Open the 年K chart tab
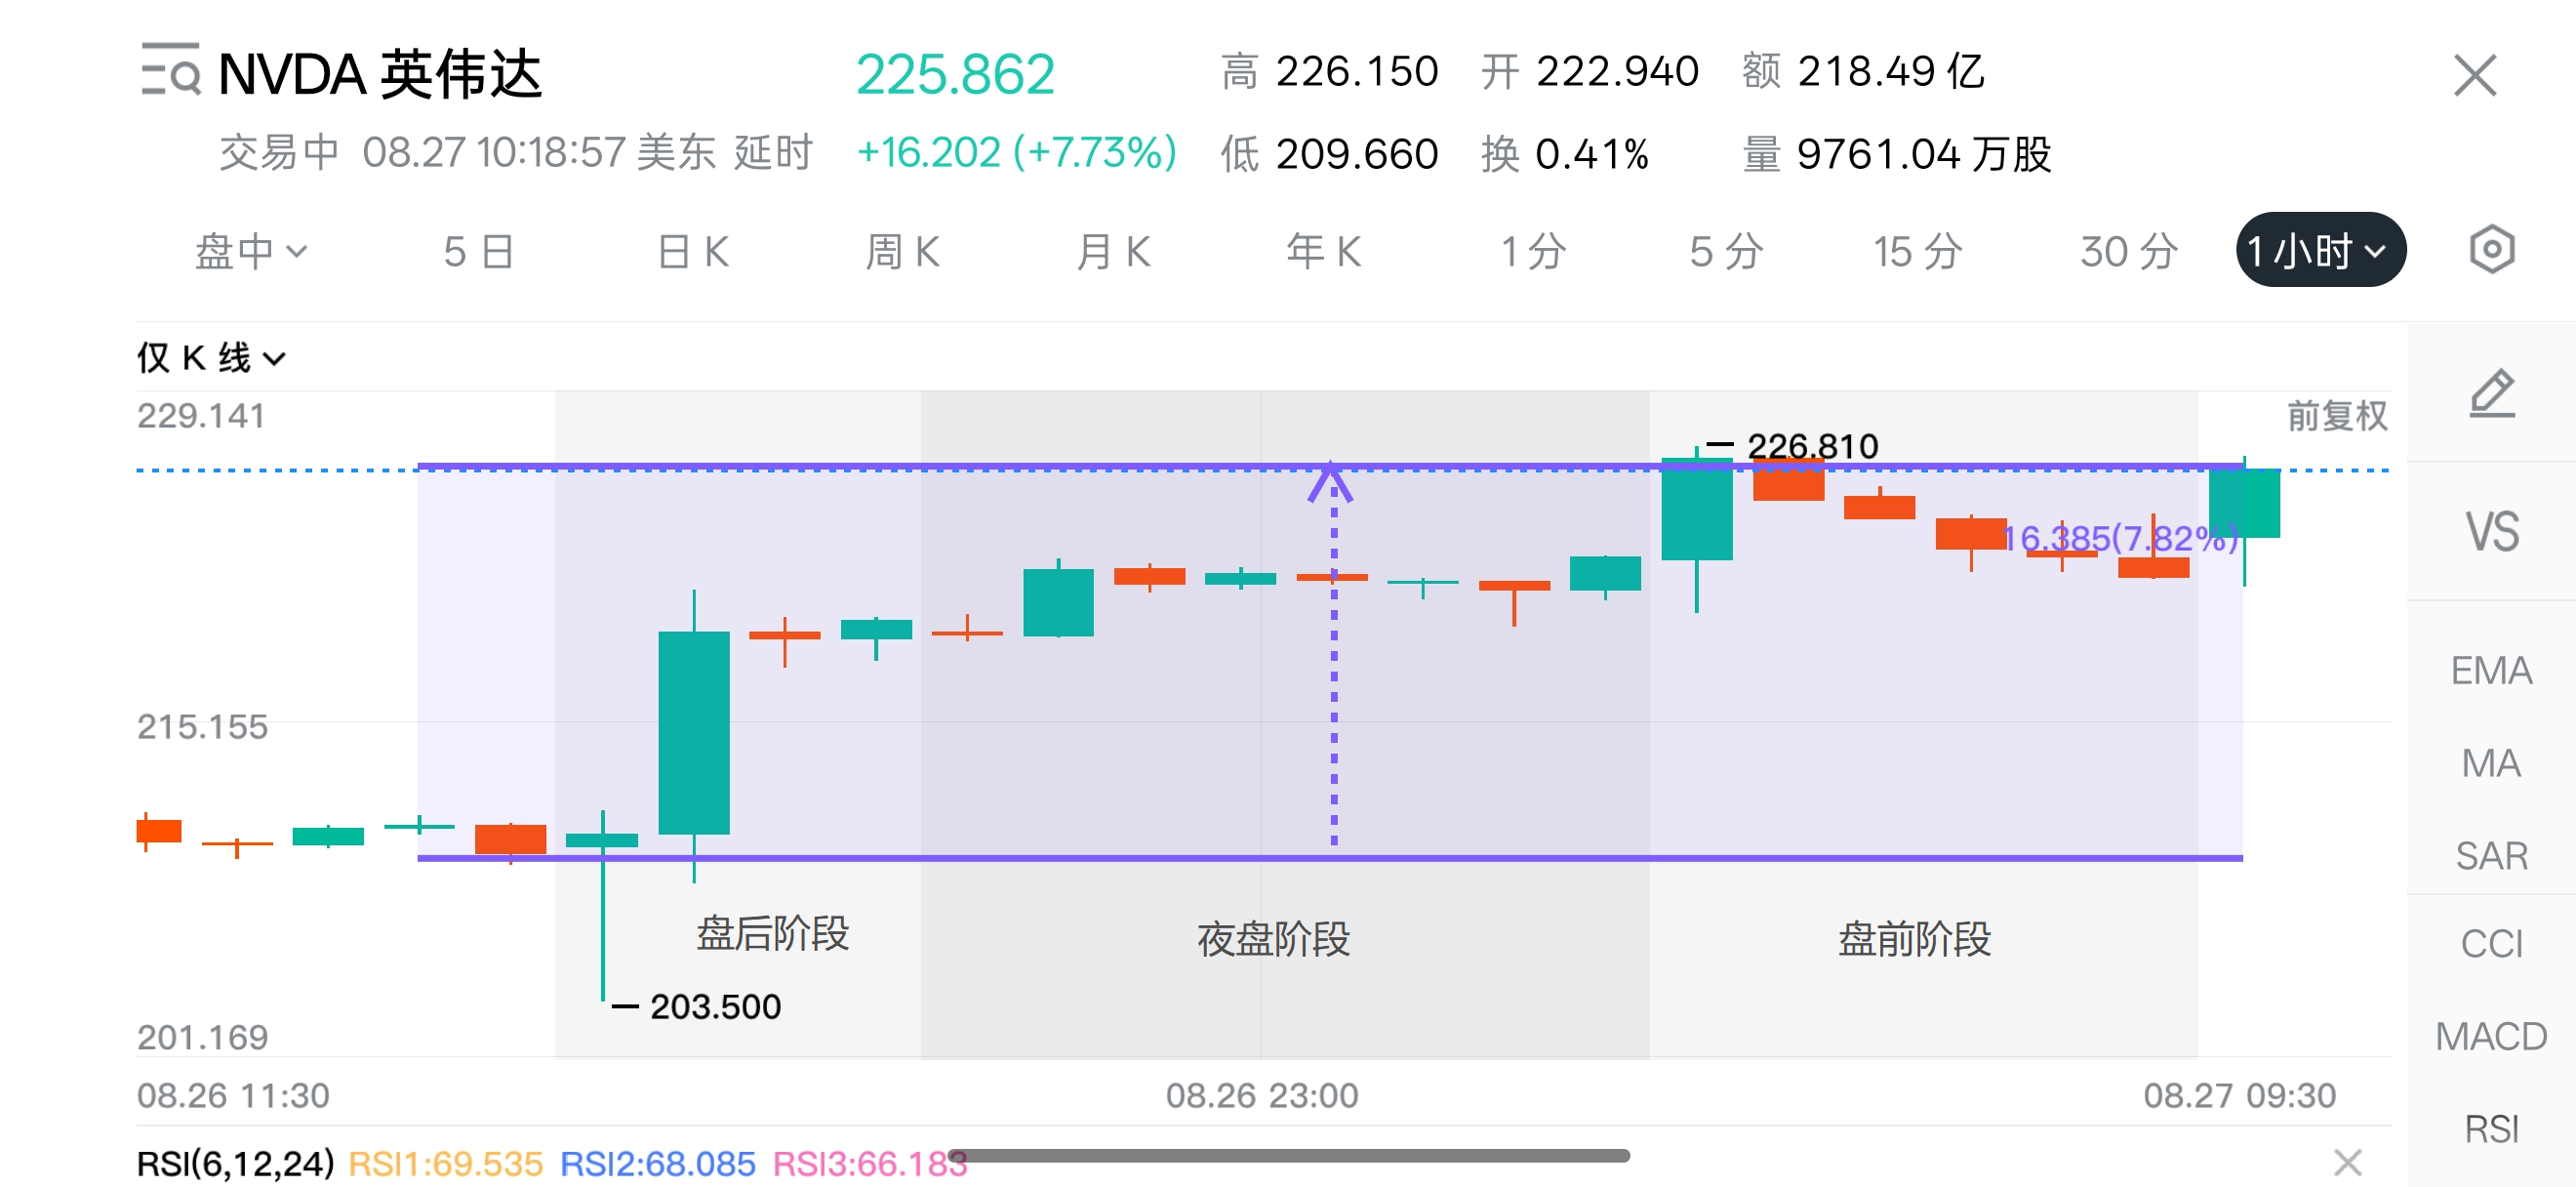 (1323, 251)
